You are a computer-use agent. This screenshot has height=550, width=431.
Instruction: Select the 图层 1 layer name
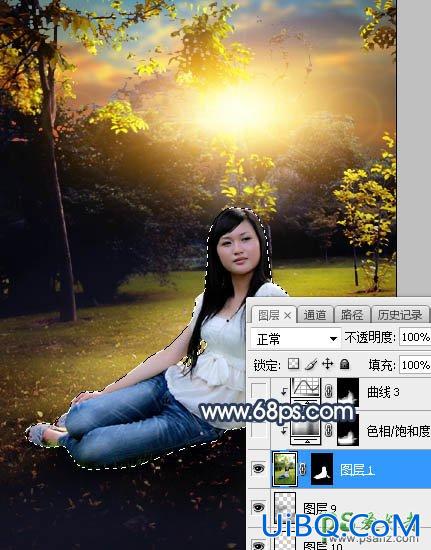click(357, 470)
